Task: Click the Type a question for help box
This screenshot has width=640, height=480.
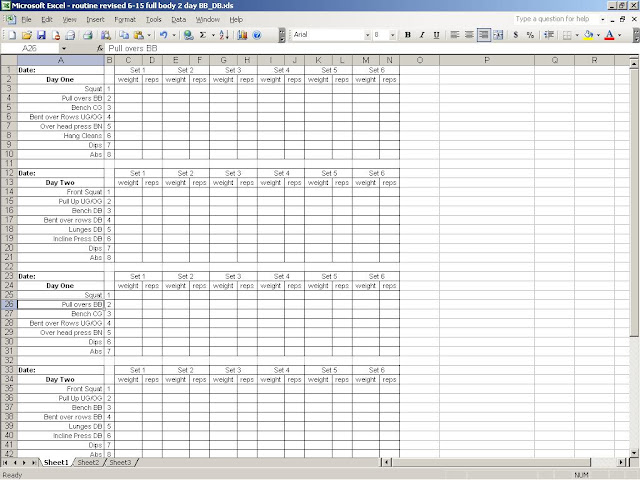Action: [555, 19]
